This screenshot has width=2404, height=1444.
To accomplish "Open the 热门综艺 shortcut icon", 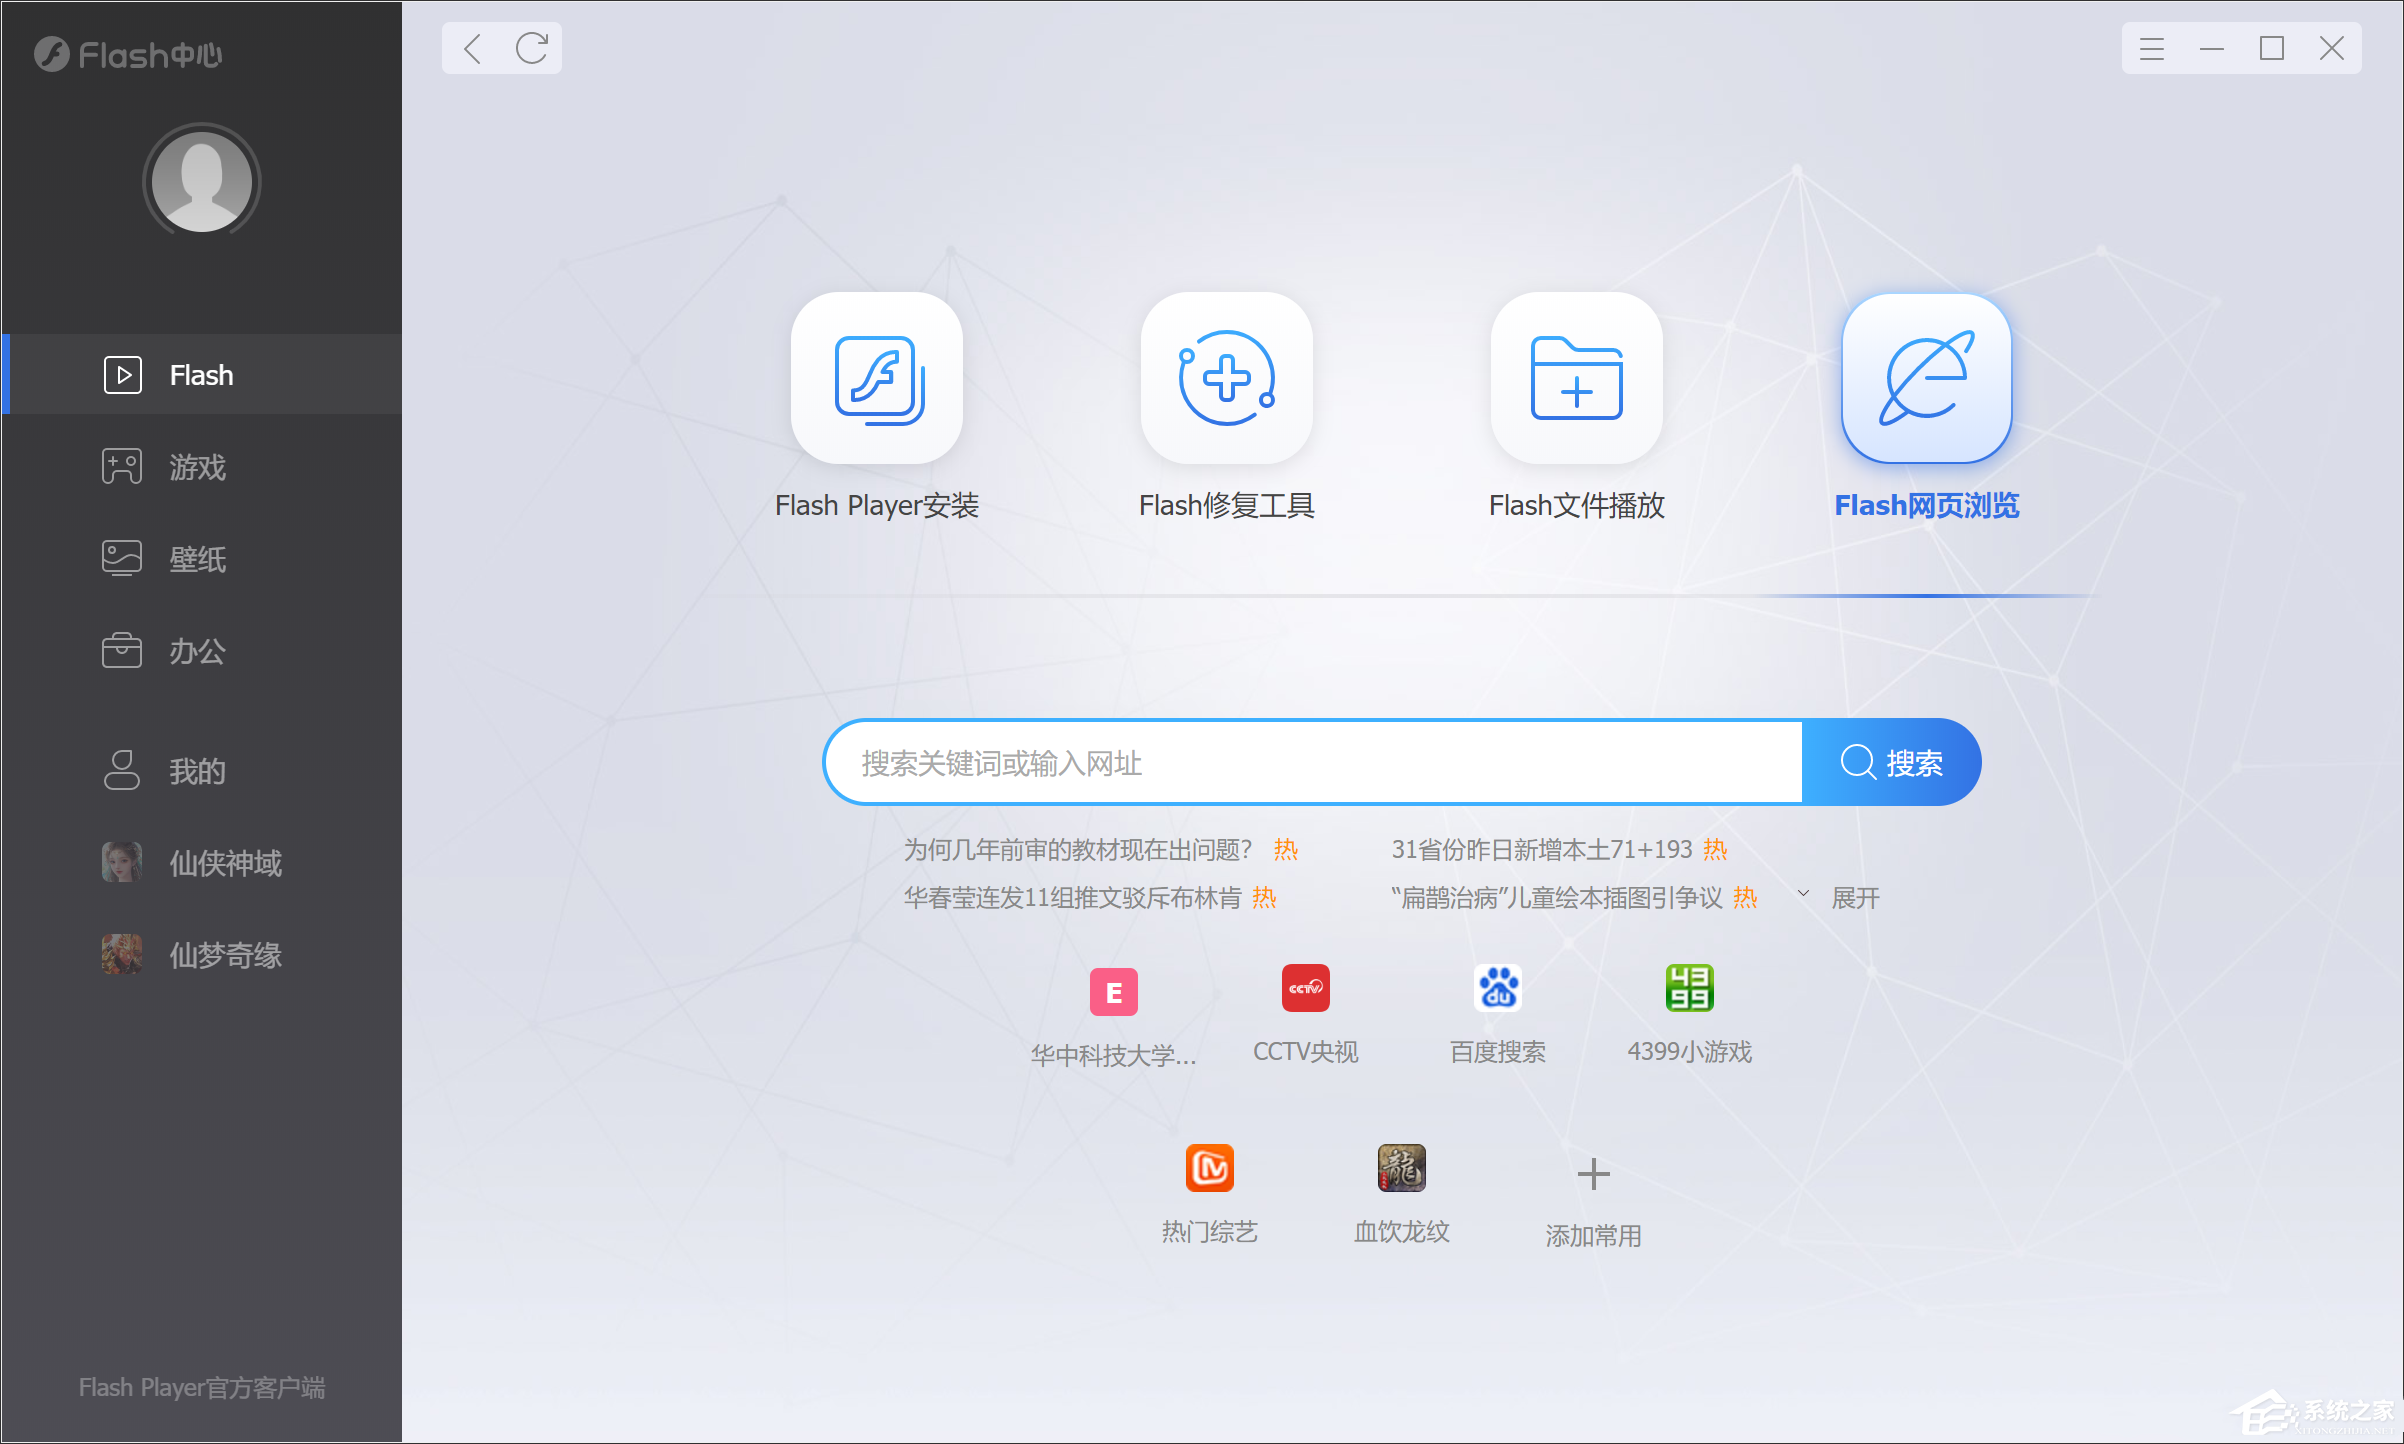I will (1209, 1168).
